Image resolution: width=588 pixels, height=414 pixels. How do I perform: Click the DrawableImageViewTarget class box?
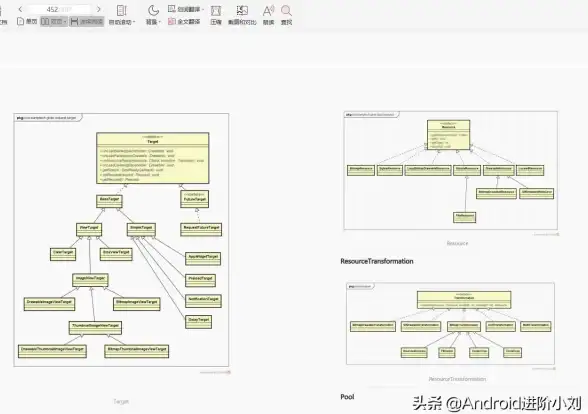click(x=49, y=304)
